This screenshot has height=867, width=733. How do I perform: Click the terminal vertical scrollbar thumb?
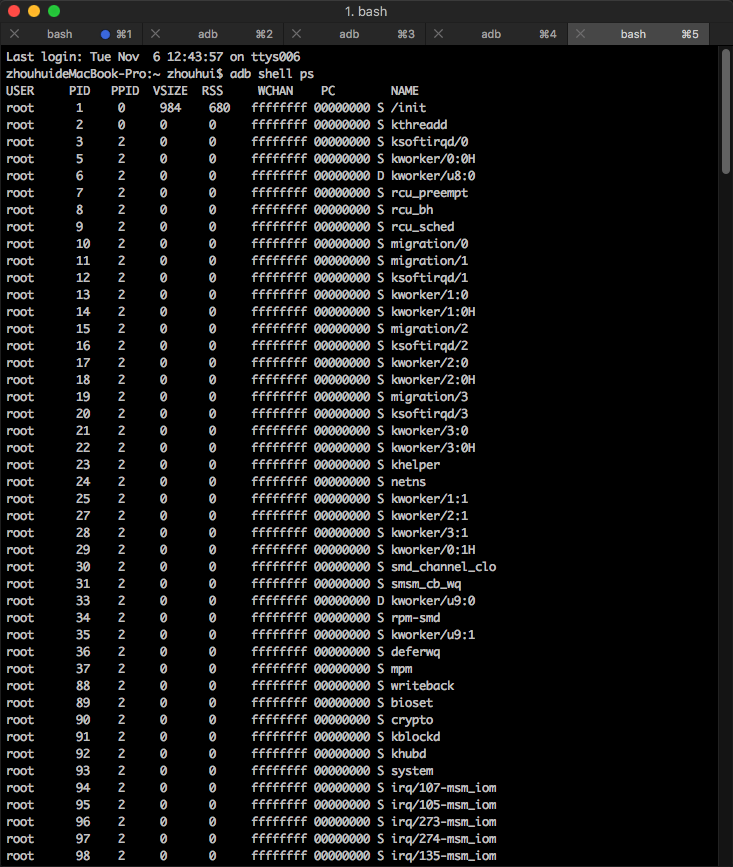point(725,112)
